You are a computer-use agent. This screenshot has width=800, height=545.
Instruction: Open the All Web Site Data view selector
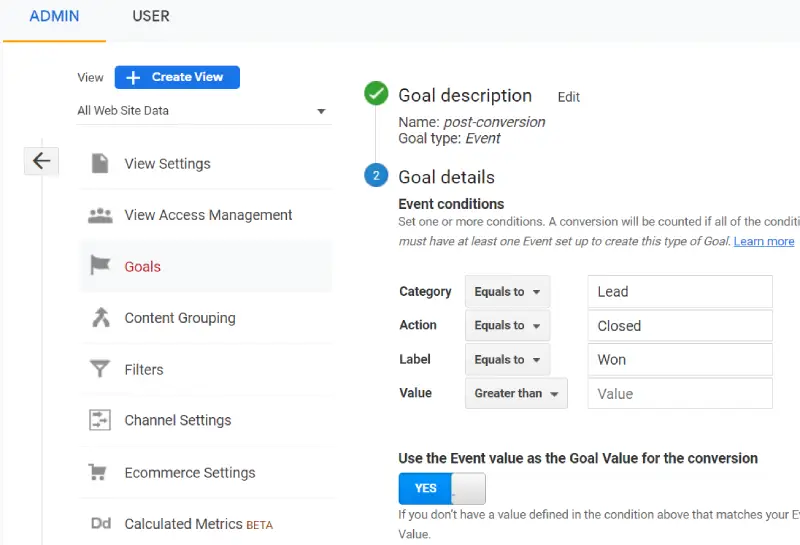(204, 111)
